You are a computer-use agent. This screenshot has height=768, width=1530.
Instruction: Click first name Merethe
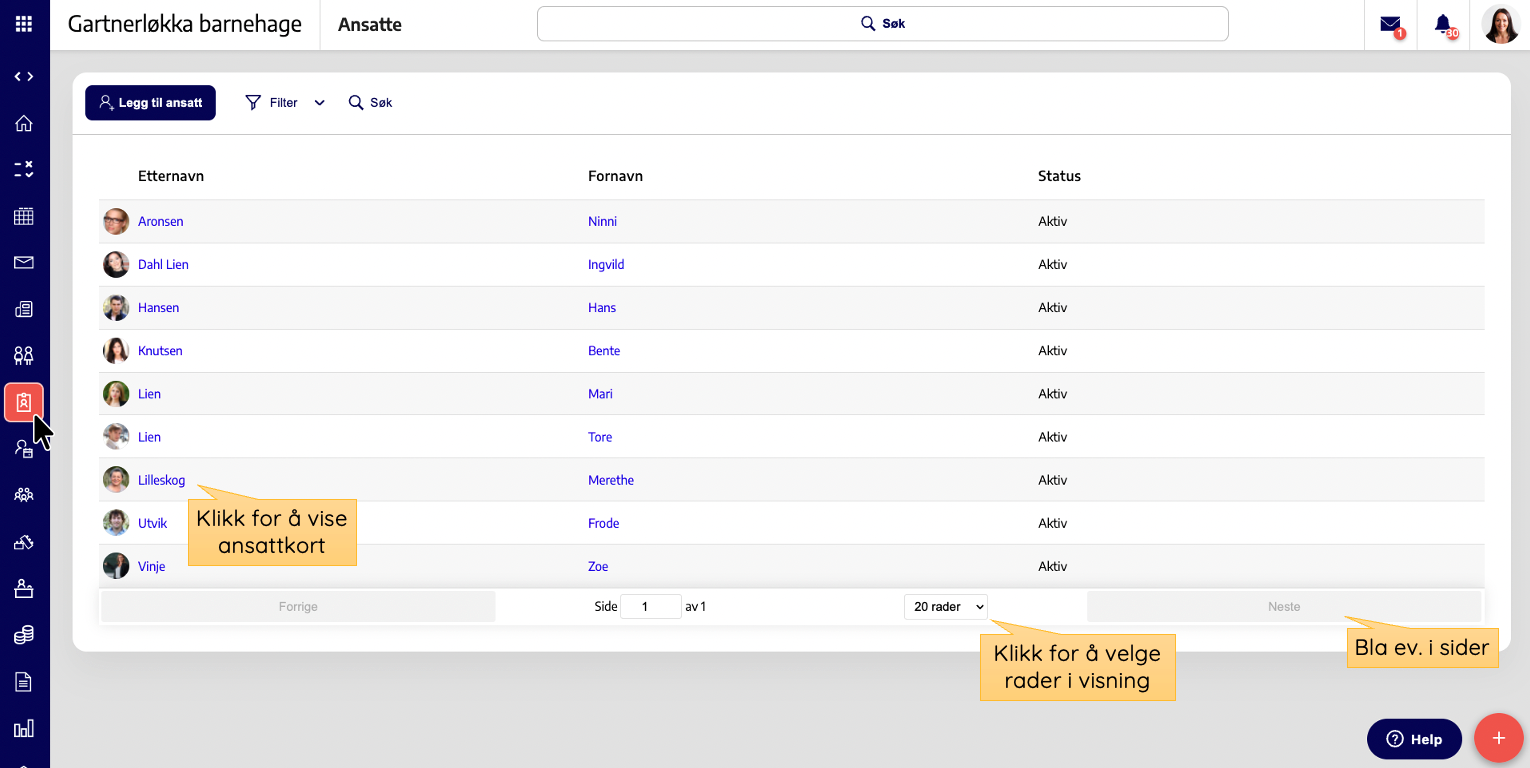[x=611, y=480]
